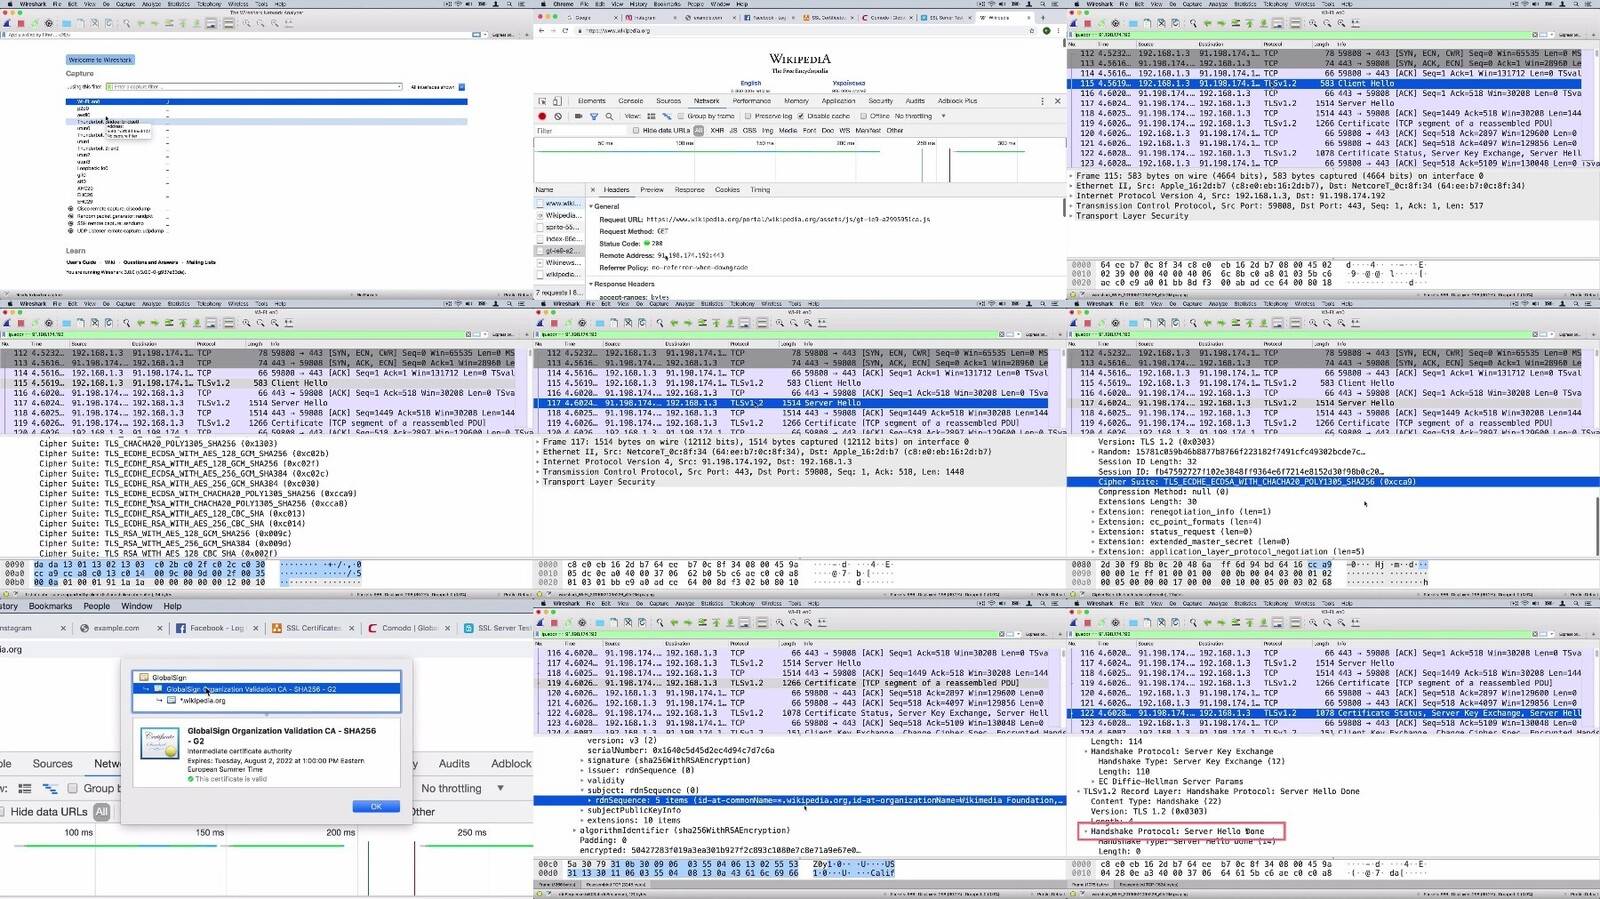Select CHACHA20_POLY1305 Cipher Suite row in right Wireshark

(x=1333, y=482)
